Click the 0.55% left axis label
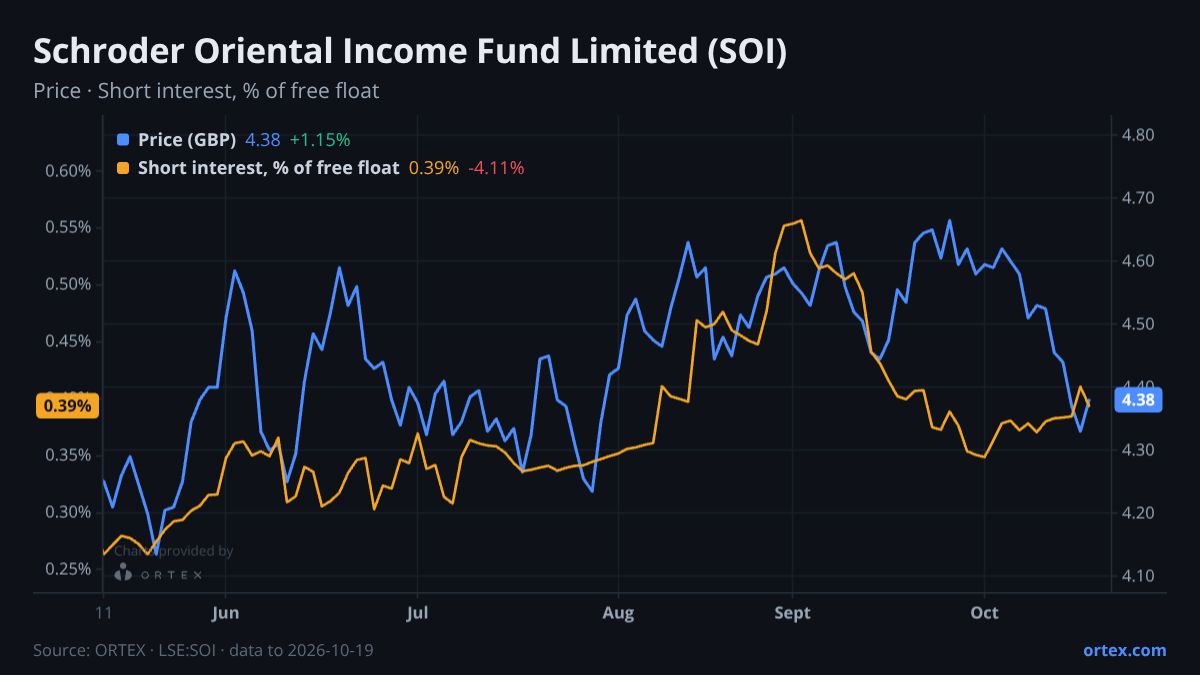The height and width of the screenshot is (675, 1200). click(68, 227)
